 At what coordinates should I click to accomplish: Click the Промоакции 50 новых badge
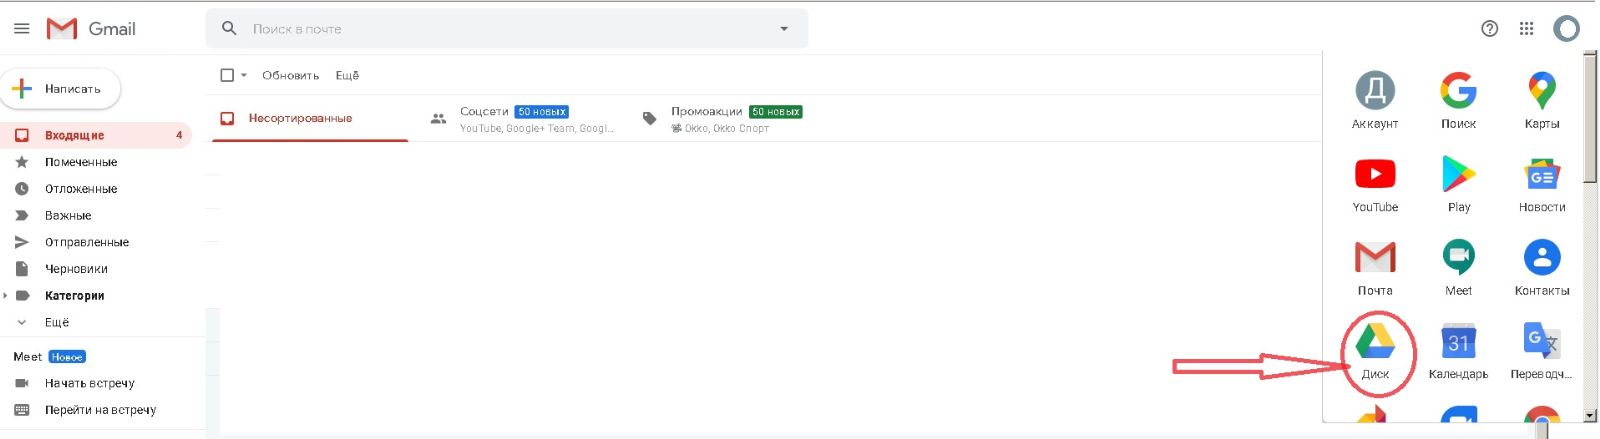tap(776, 112)
